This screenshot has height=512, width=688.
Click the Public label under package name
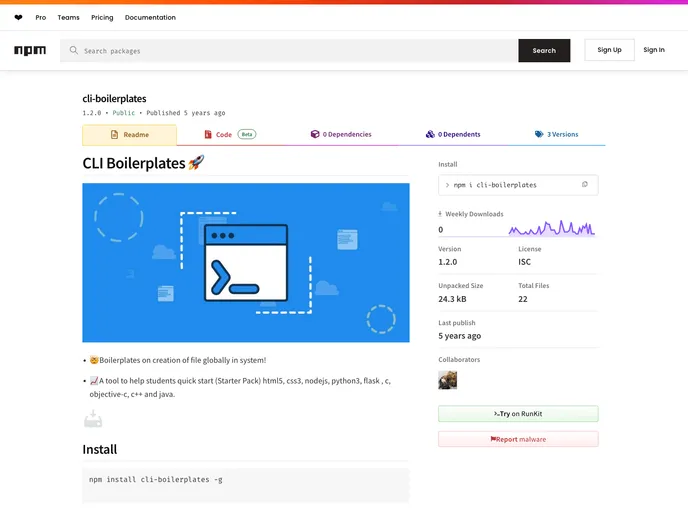[x=124, y=113]
